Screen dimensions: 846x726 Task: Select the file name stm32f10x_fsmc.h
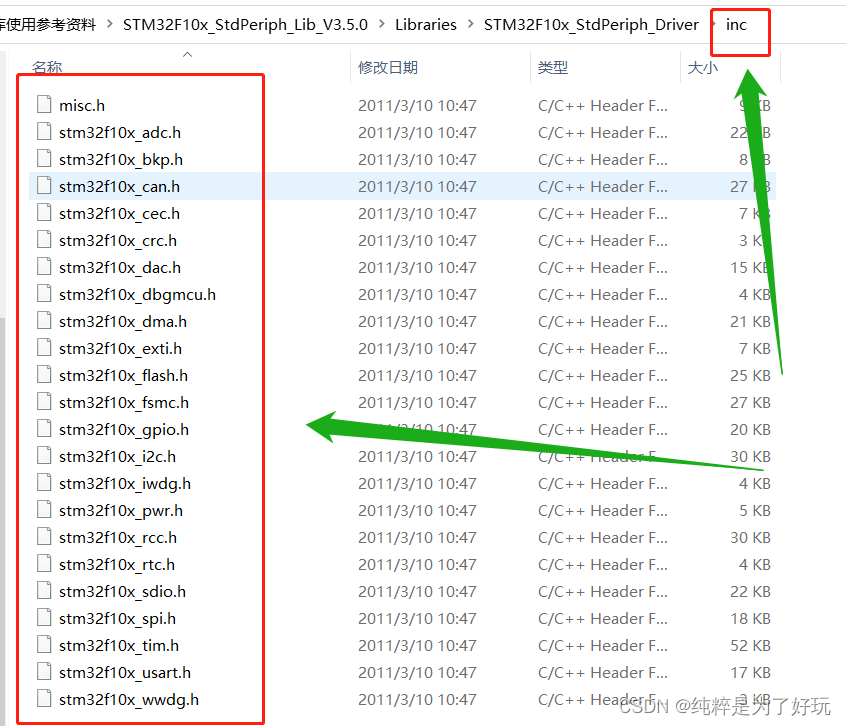[124, 402]
